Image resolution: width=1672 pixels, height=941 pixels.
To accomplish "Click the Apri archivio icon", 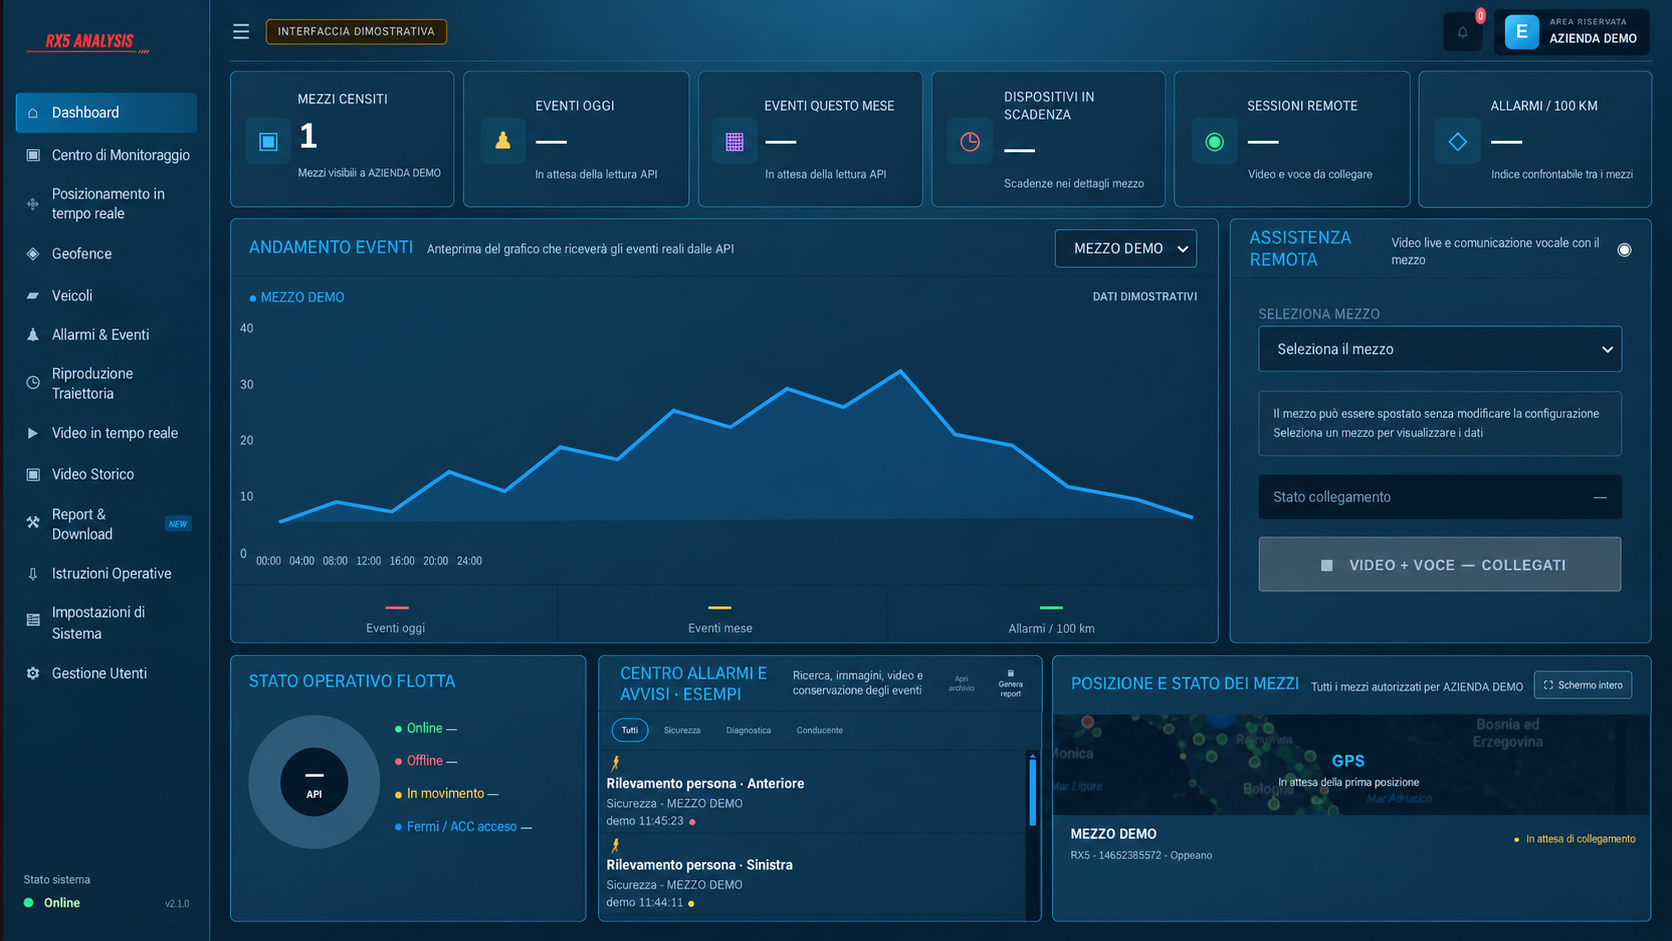I will [961, 683].
